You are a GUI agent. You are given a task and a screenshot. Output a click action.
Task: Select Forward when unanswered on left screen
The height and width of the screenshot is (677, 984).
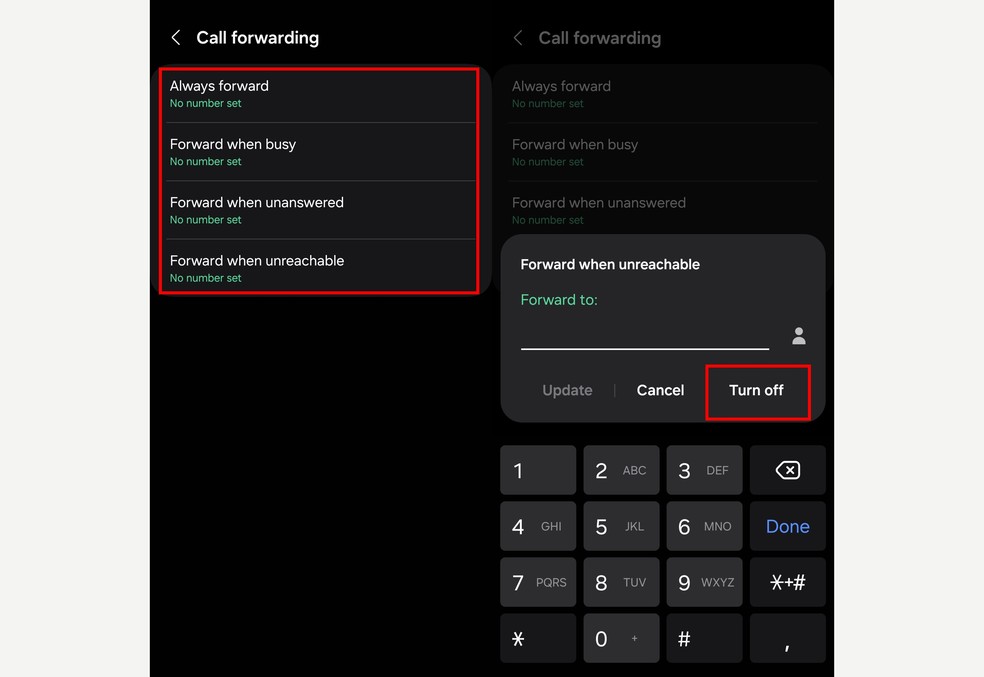click(319, 210)
